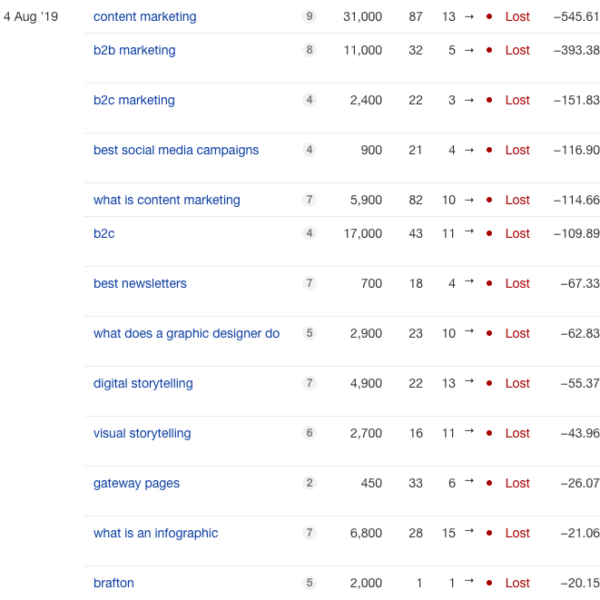This screenshot has height=600, width=600.
Task: Open 'best social media campaigns' keyword
Action: pyautogui.click(x=176, y=150)
